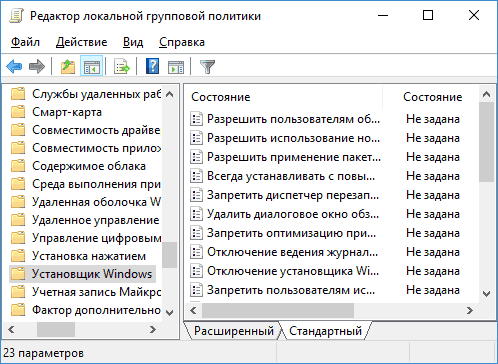The width and height of the screenshot is (498, 364).
Task: Click policy icon for Запретить пользователям ис...
Action: (196, 290)
